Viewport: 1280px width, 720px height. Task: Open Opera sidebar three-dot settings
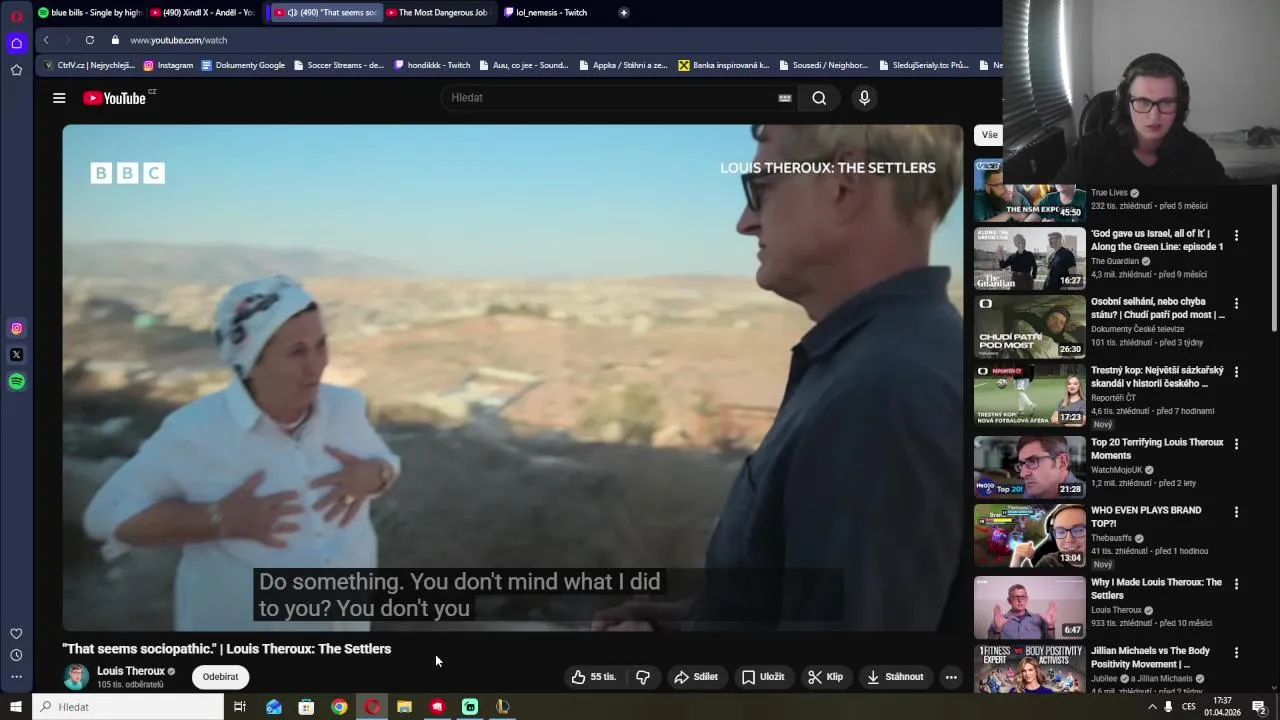(16, 677)
